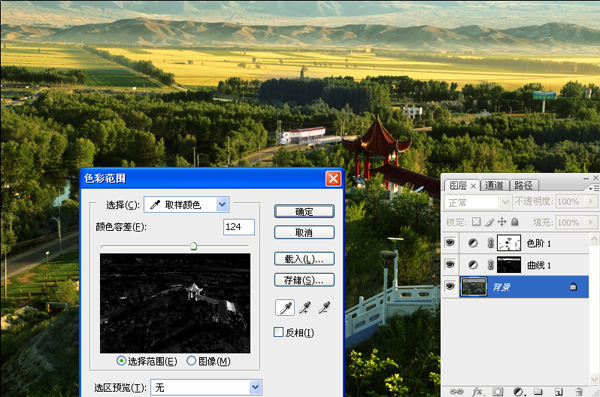Select the 背景 layer name
600x397 pixels.
point(501,287)
